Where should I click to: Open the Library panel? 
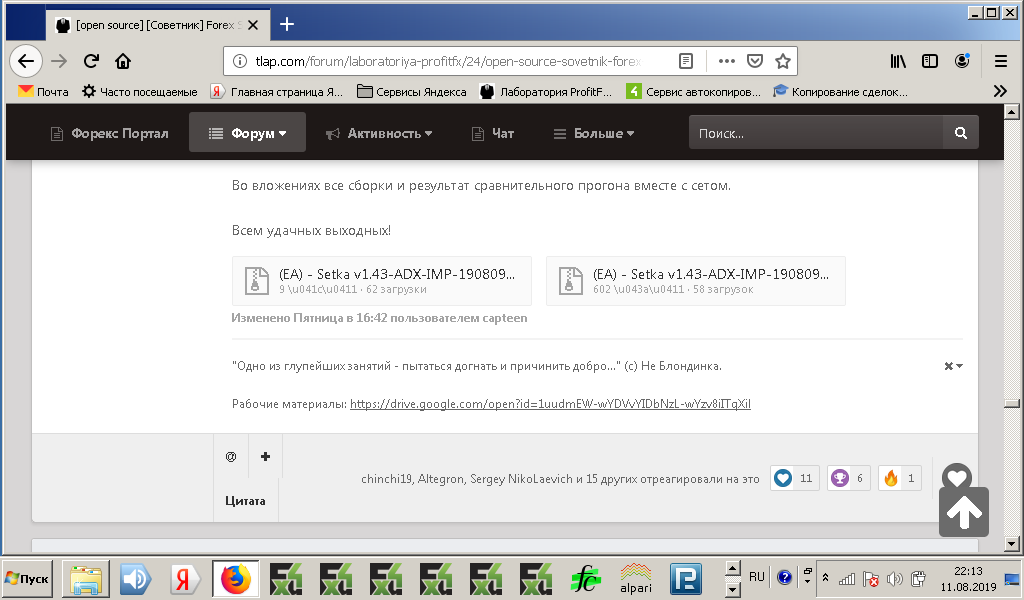pyautogui.click(x=898, y=61)
